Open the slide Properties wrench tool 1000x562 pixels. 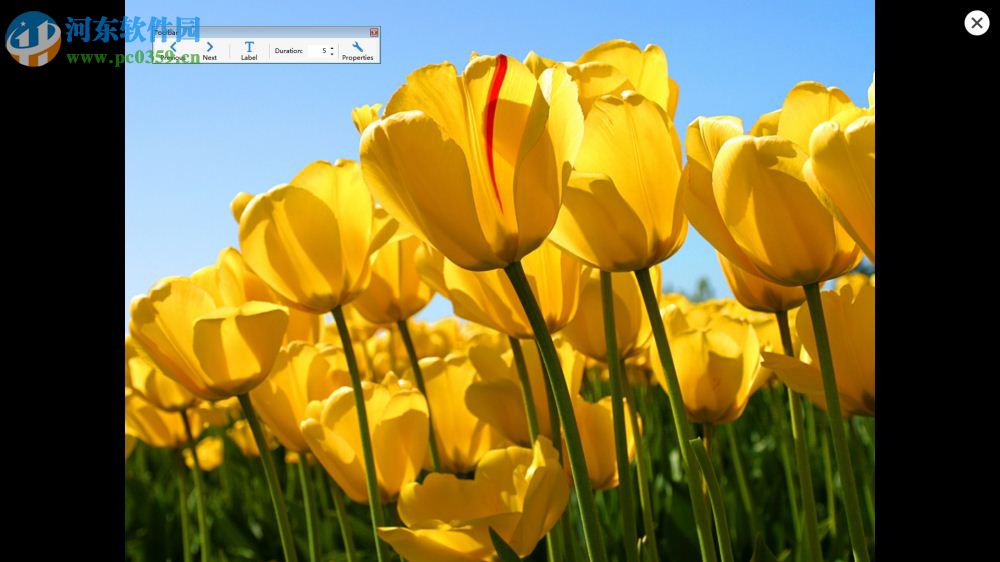point(357,51)
